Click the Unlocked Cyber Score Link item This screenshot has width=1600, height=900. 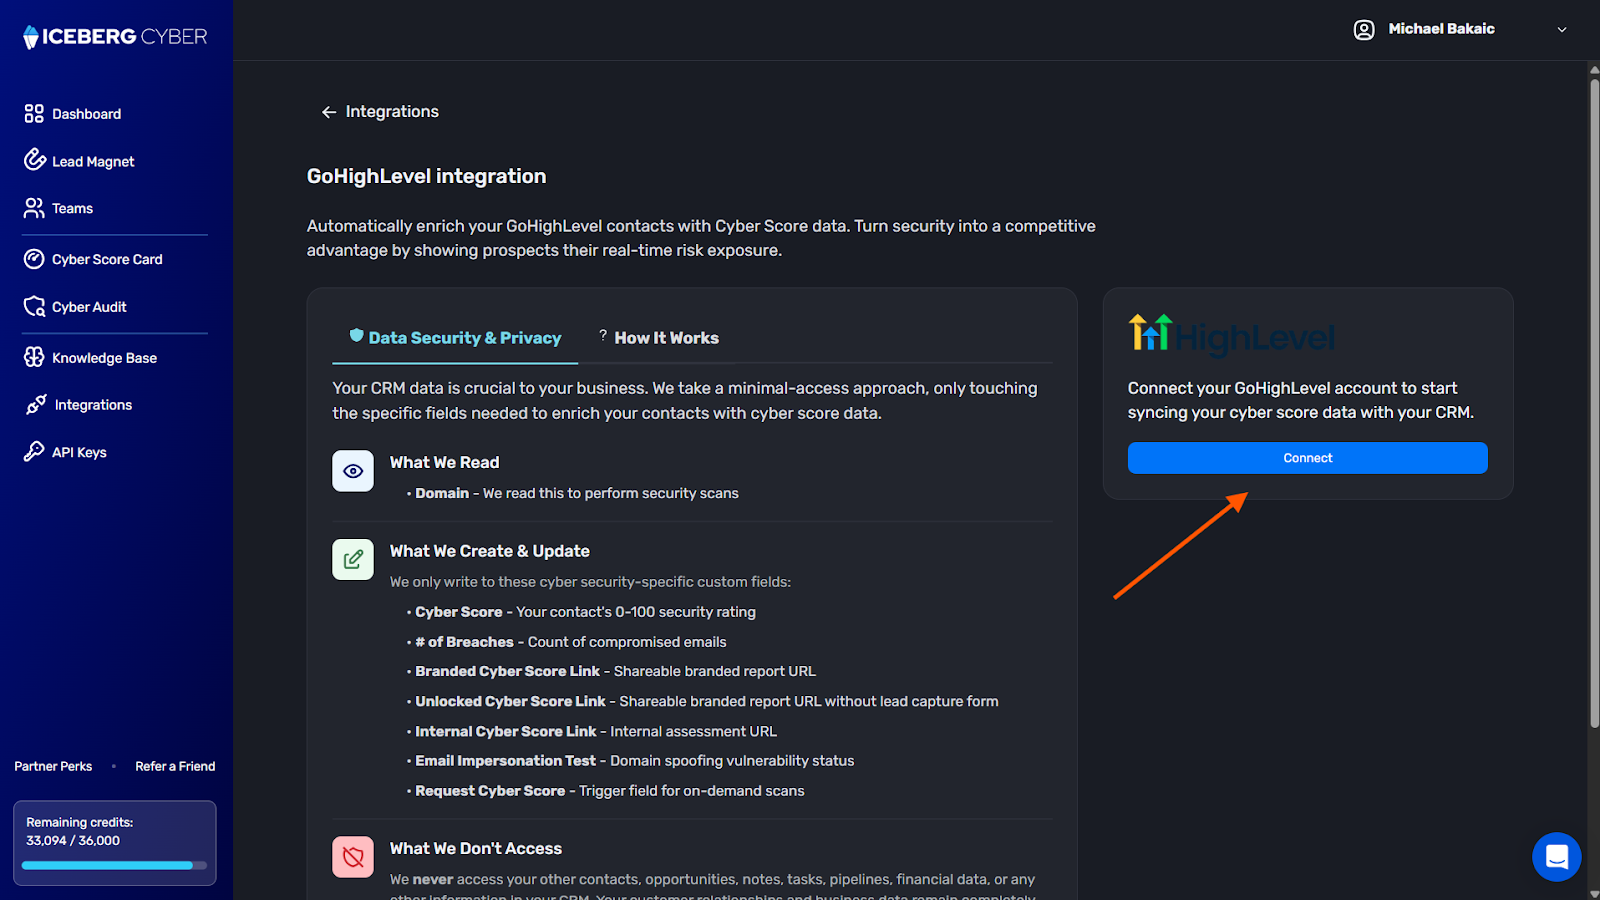coord(703,701)
